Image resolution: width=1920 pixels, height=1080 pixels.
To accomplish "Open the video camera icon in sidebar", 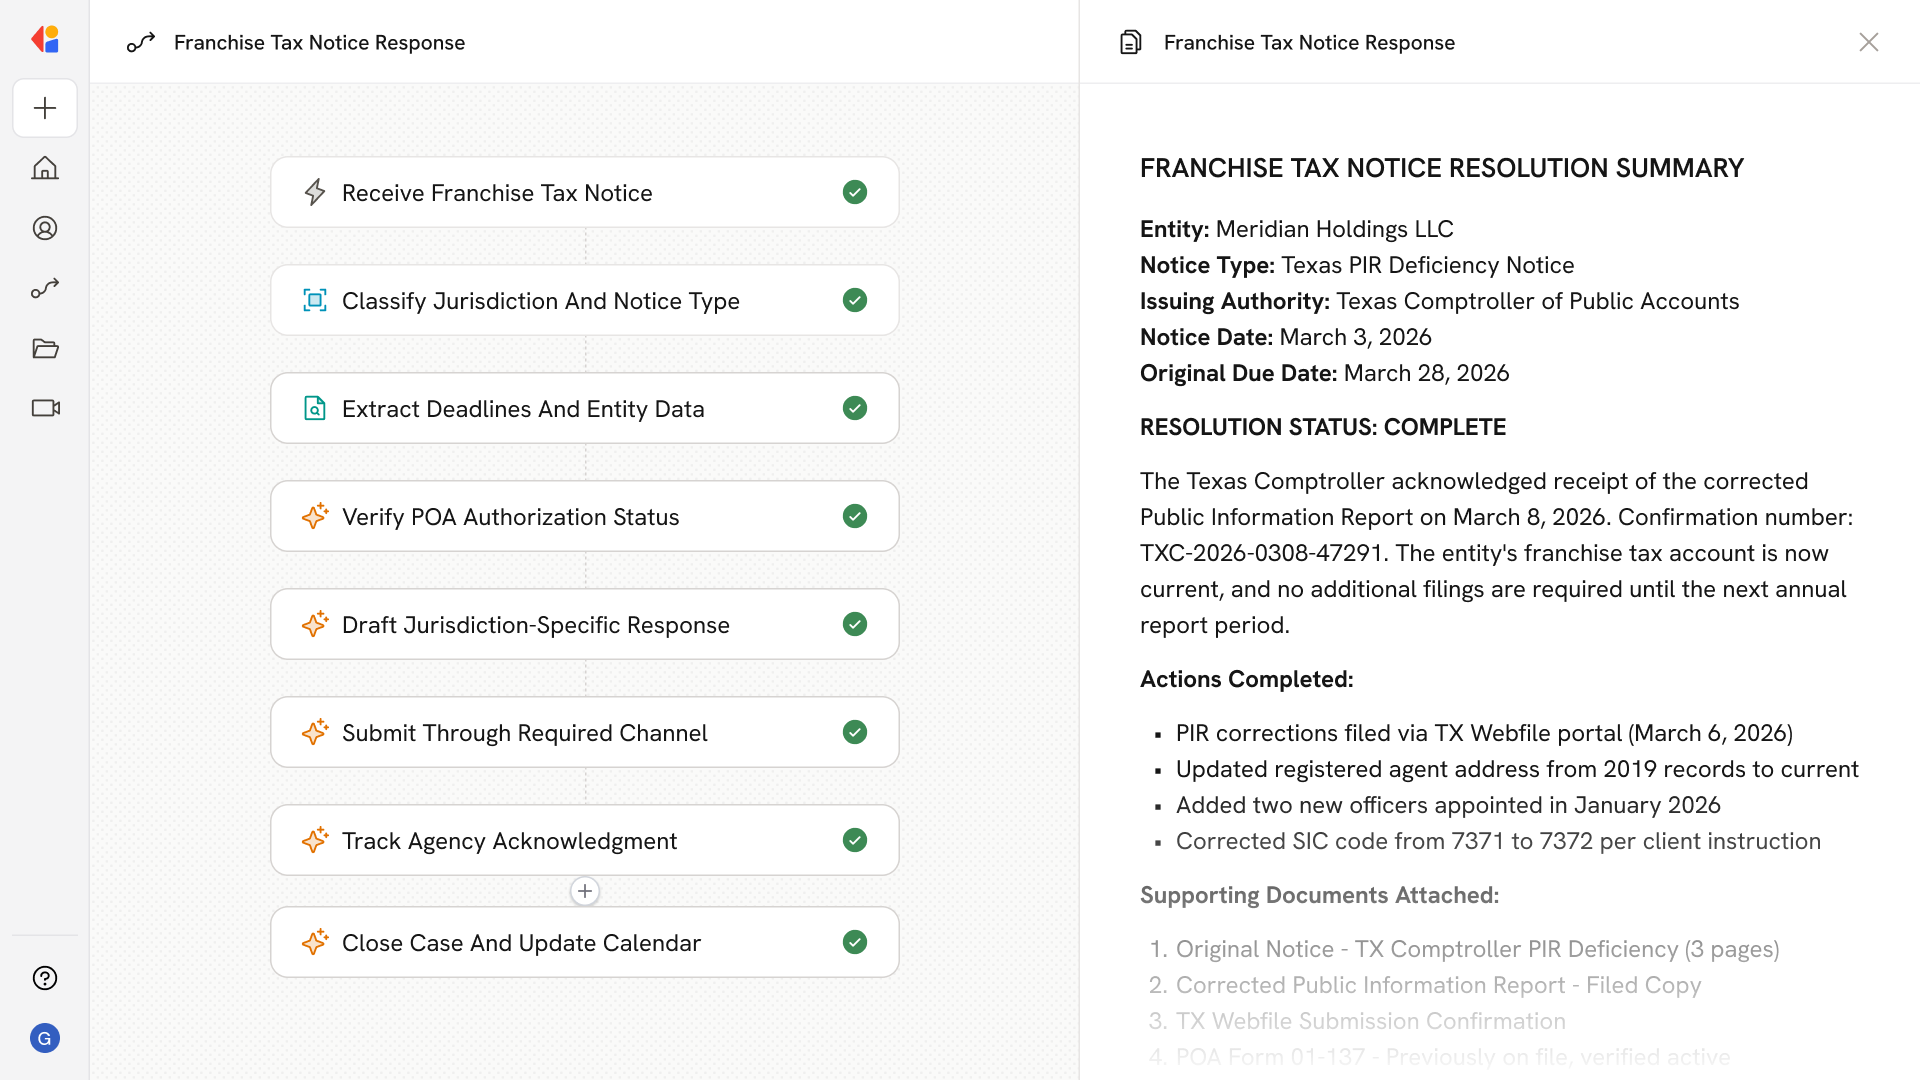I will click(45, 408).
